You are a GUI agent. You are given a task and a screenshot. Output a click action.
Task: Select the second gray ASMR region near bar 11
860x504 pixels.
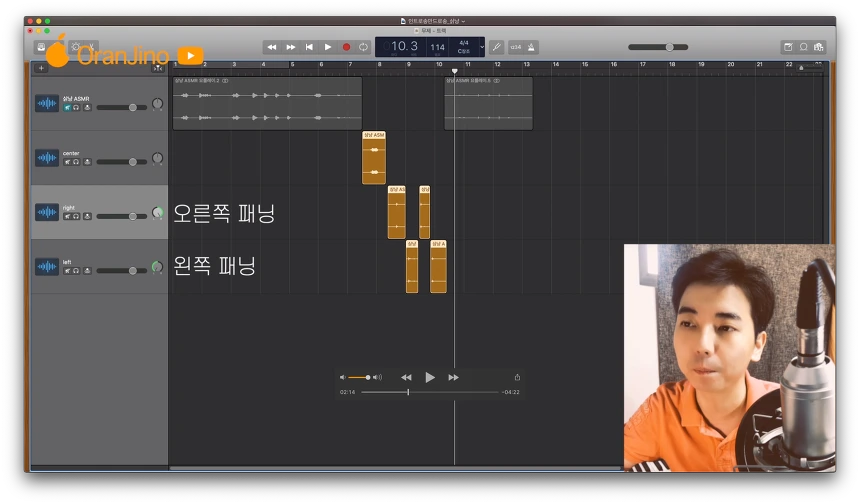pos(488,103)
